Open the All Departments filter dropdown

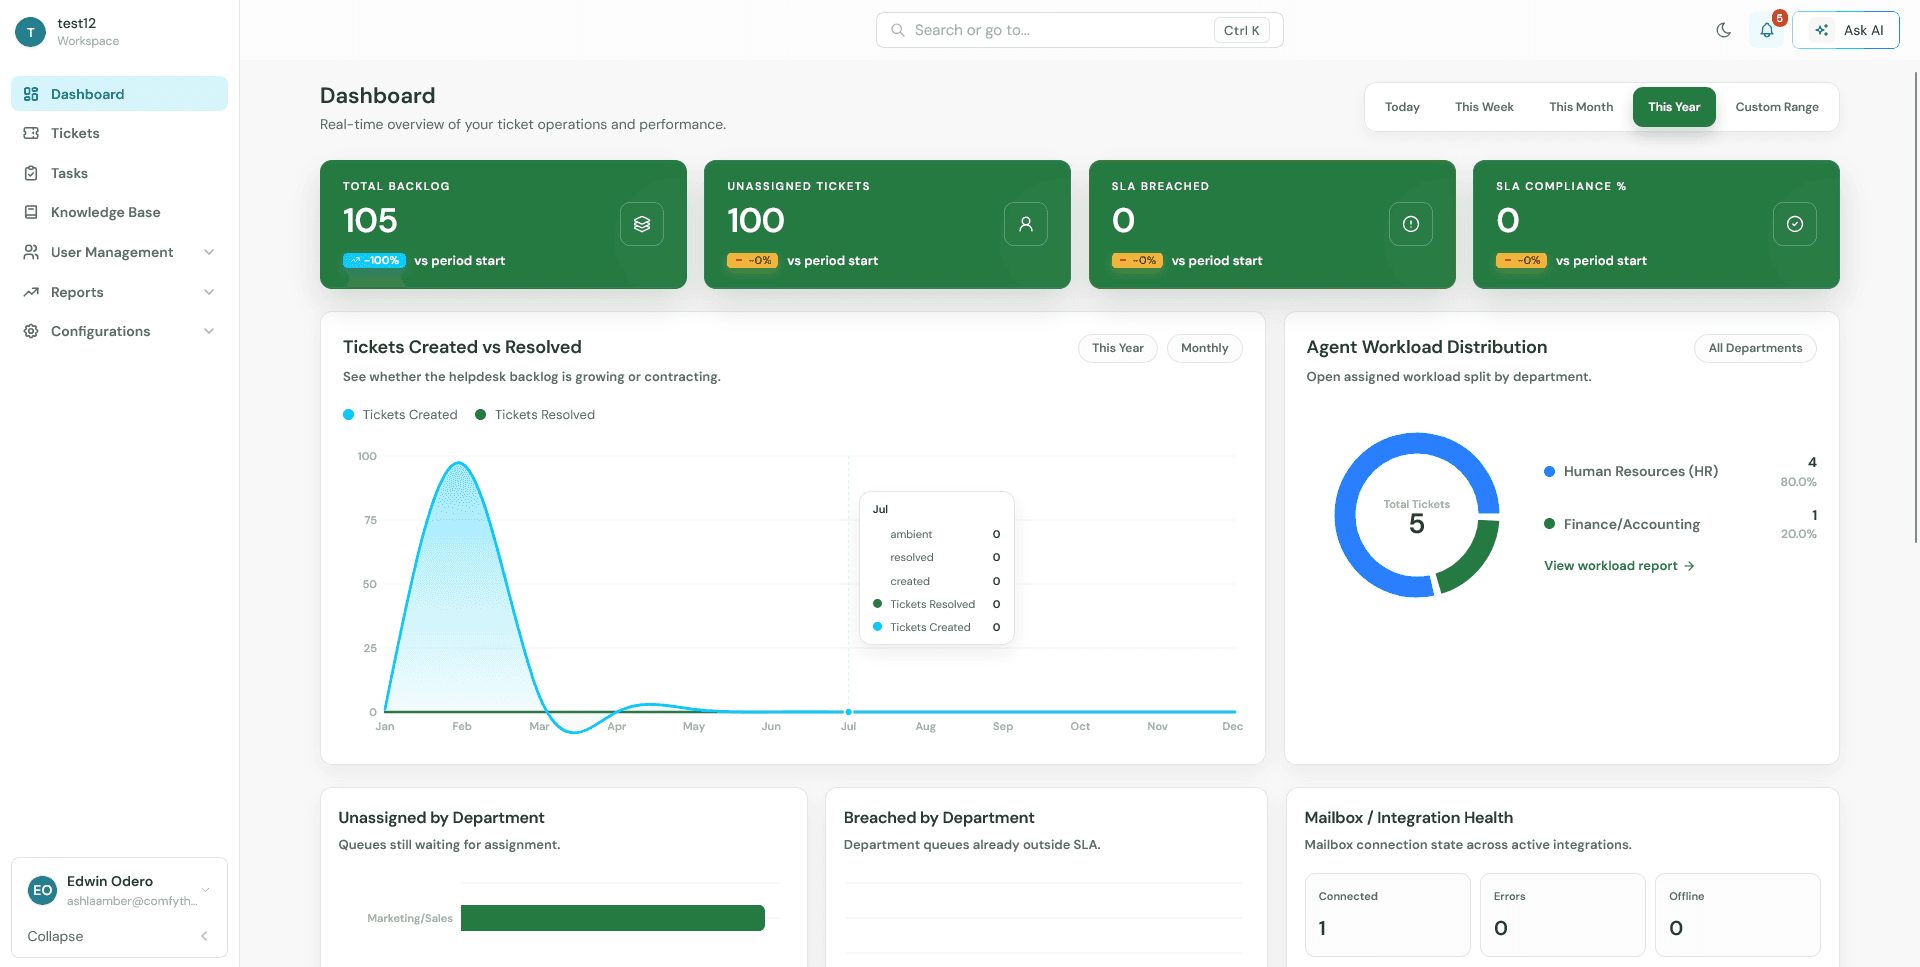[1755, 348]
